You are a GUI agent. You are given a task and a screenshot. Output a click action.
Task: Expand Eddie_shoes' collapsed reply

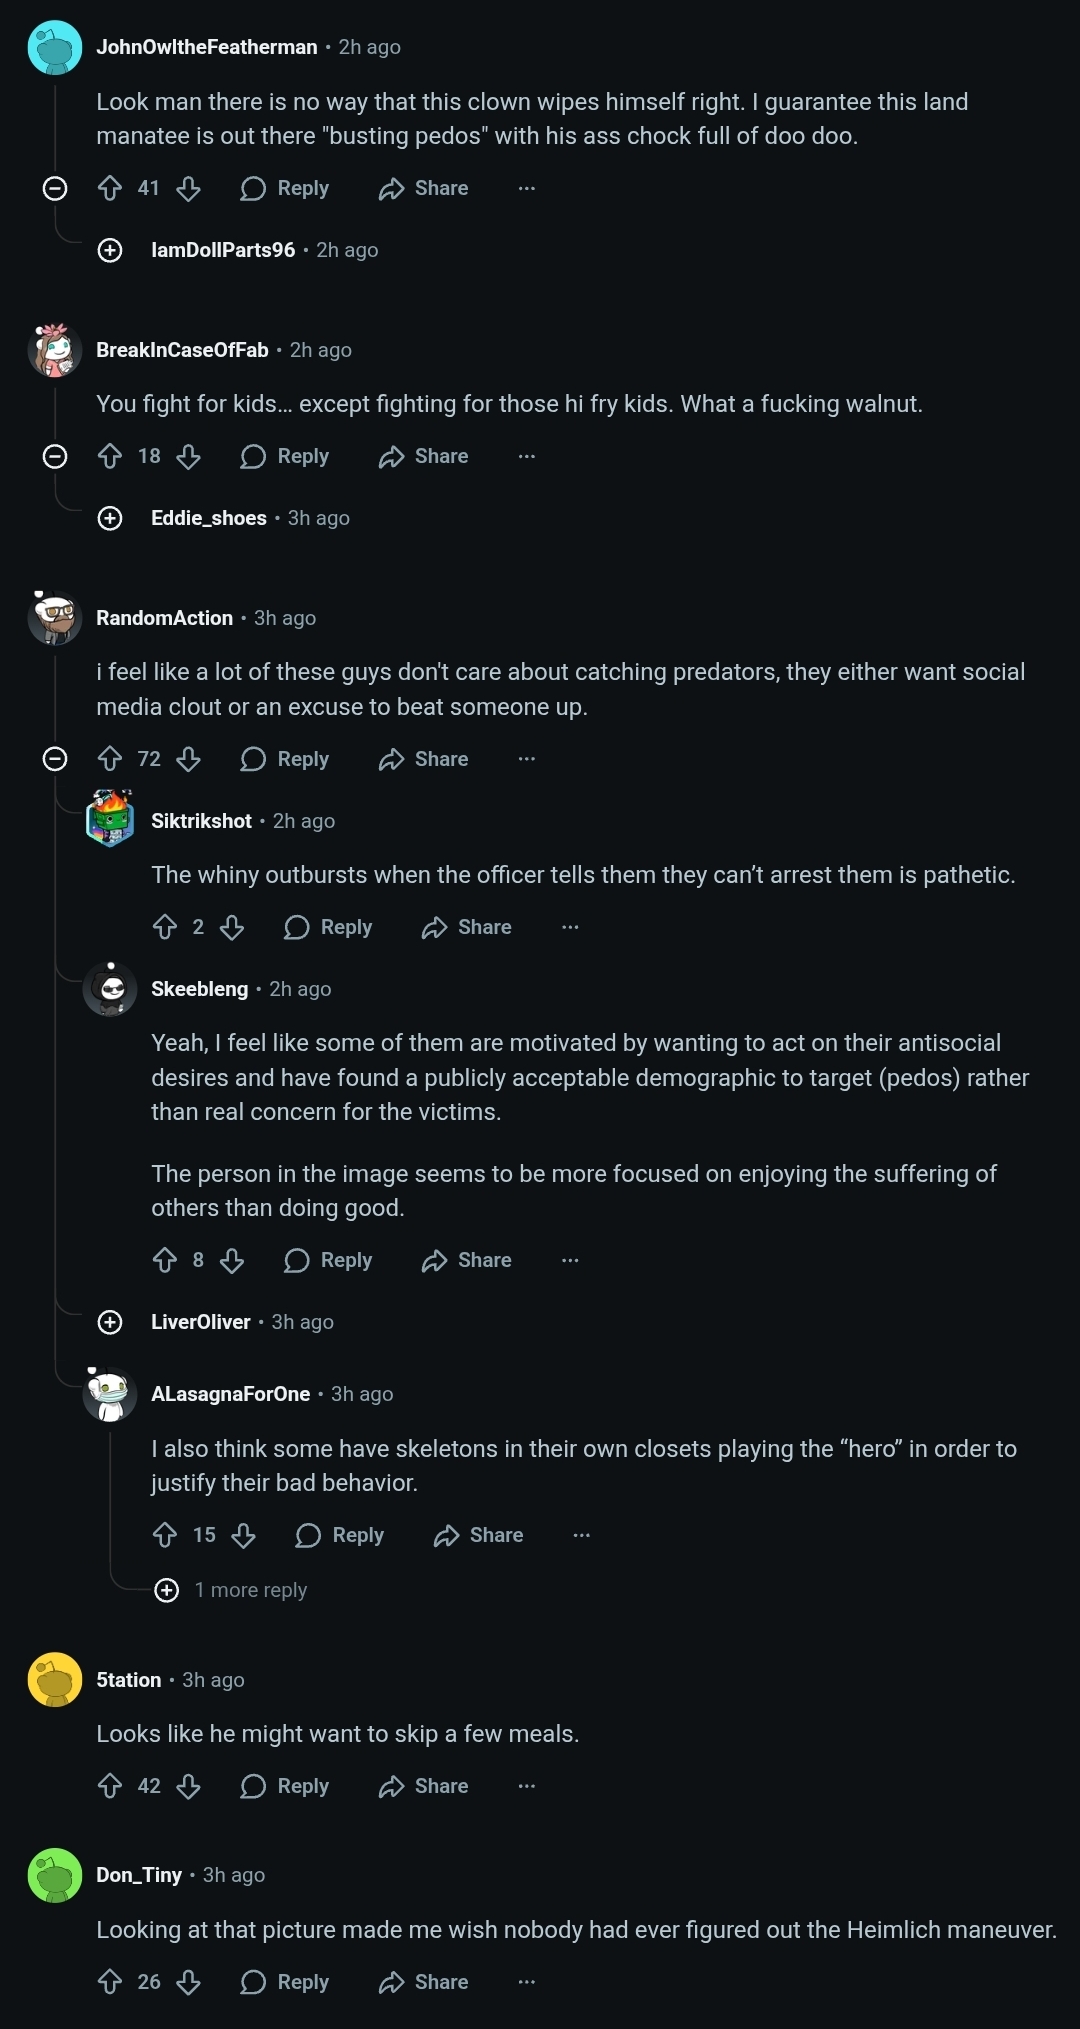(110, 518)
